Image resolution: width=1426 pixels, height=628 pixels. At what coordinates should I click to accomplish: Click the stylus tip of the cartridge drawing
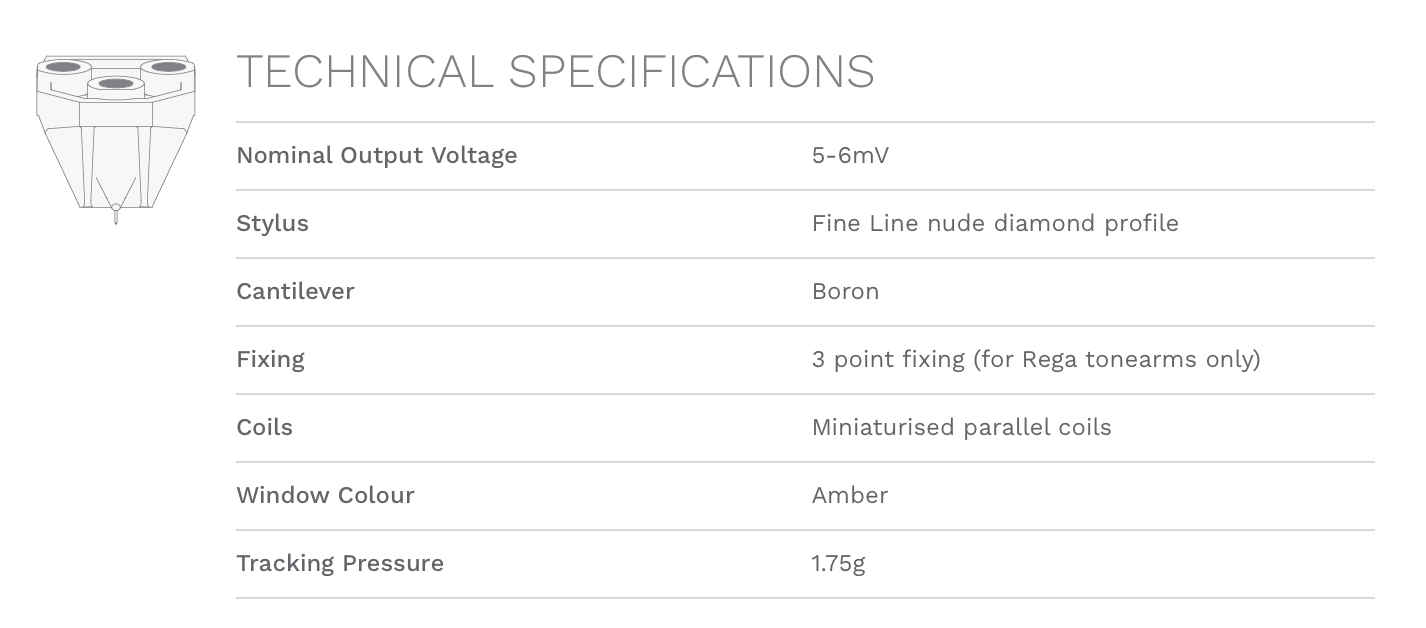[x=116, y=211]
